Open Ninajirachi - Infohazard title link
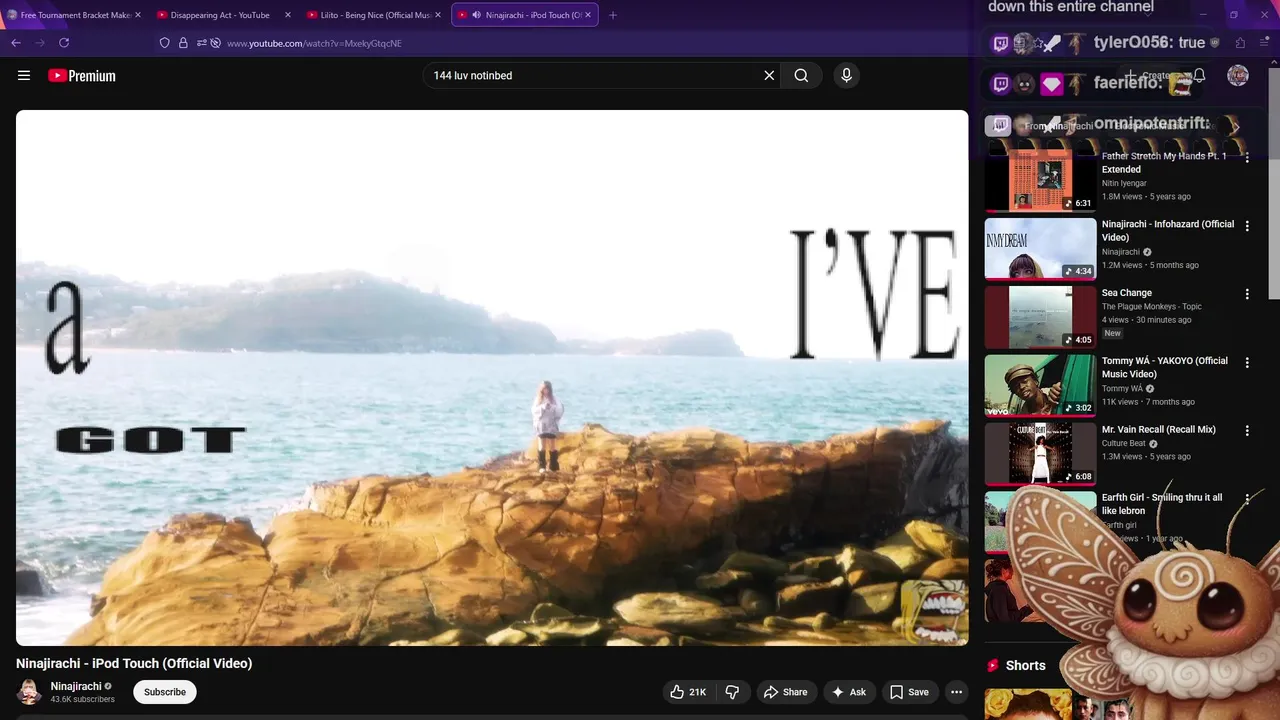Screen dimensions: 1280x720 pos(1168,231)
